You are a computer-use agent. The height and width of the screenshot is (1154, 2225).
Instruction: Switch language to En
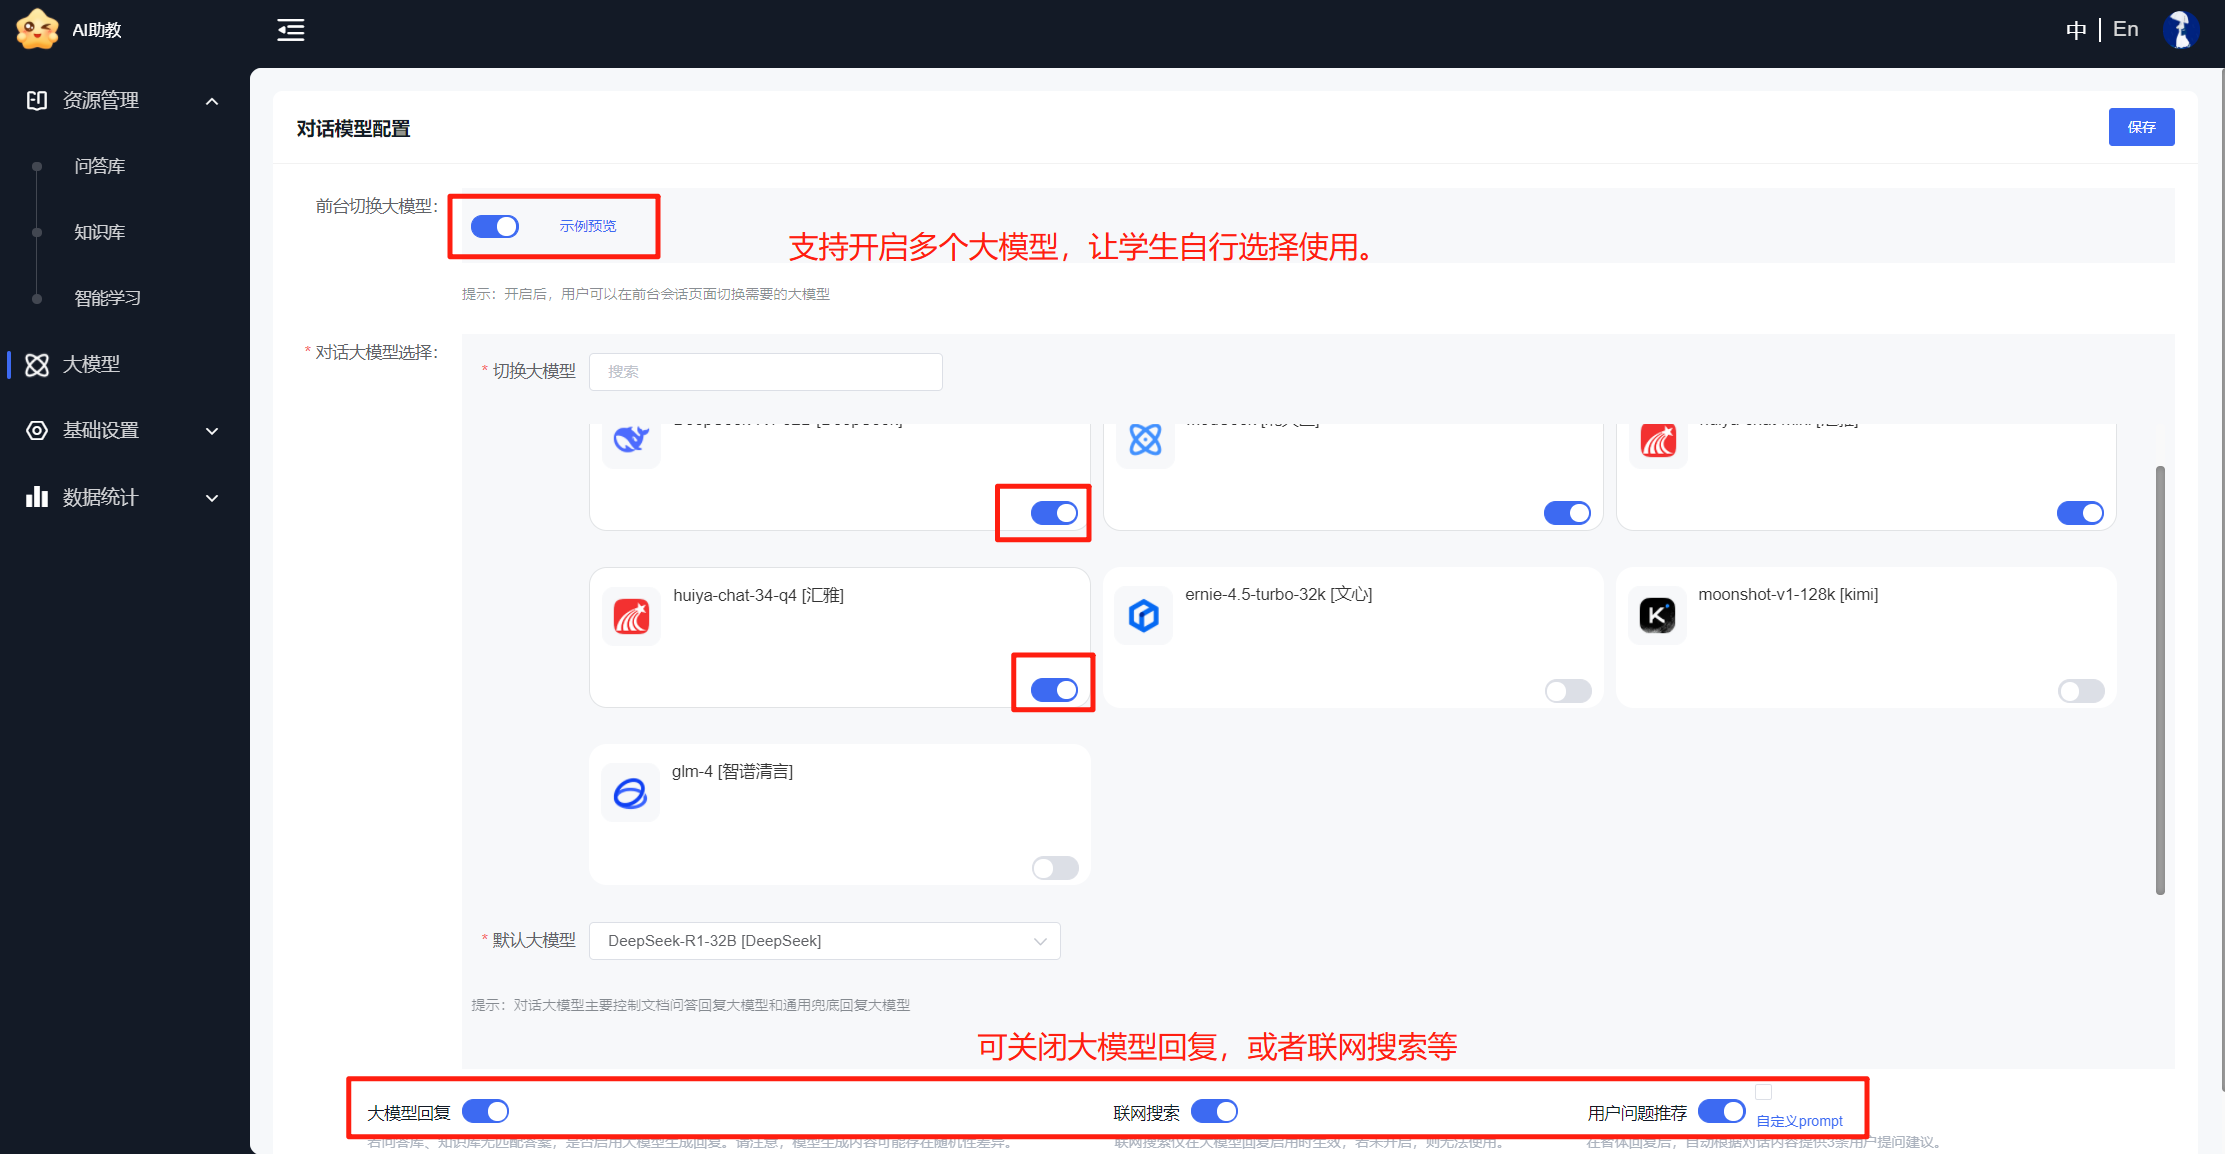point(2125,30)
